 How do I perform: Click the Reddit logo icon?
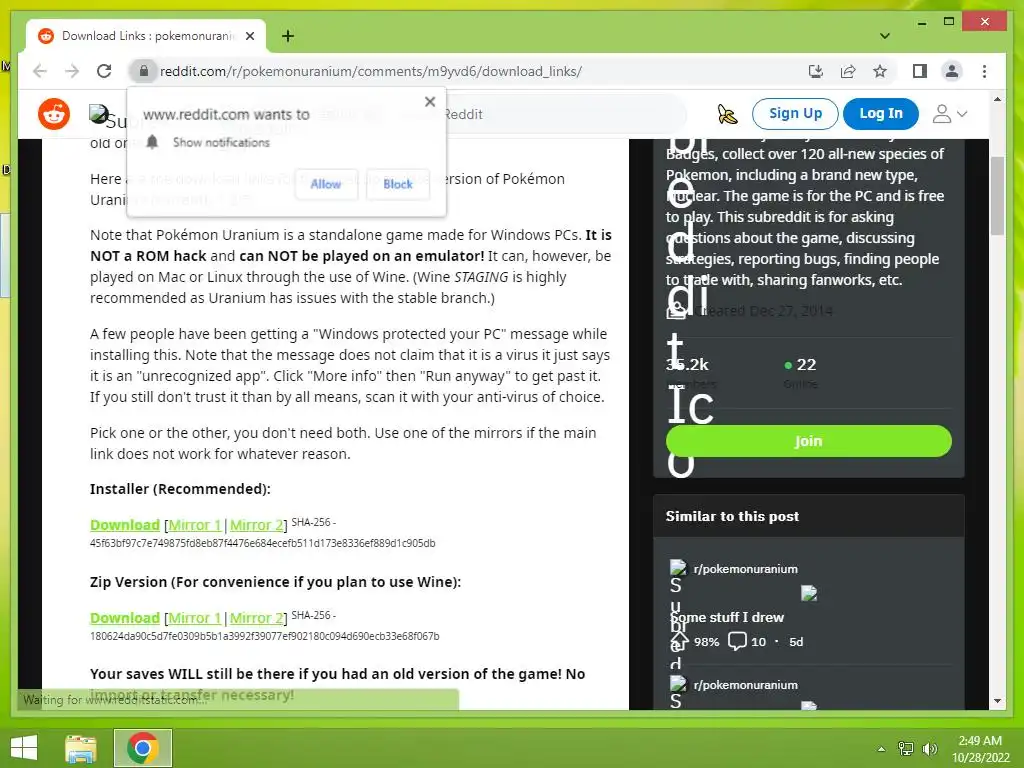[54, 114]
